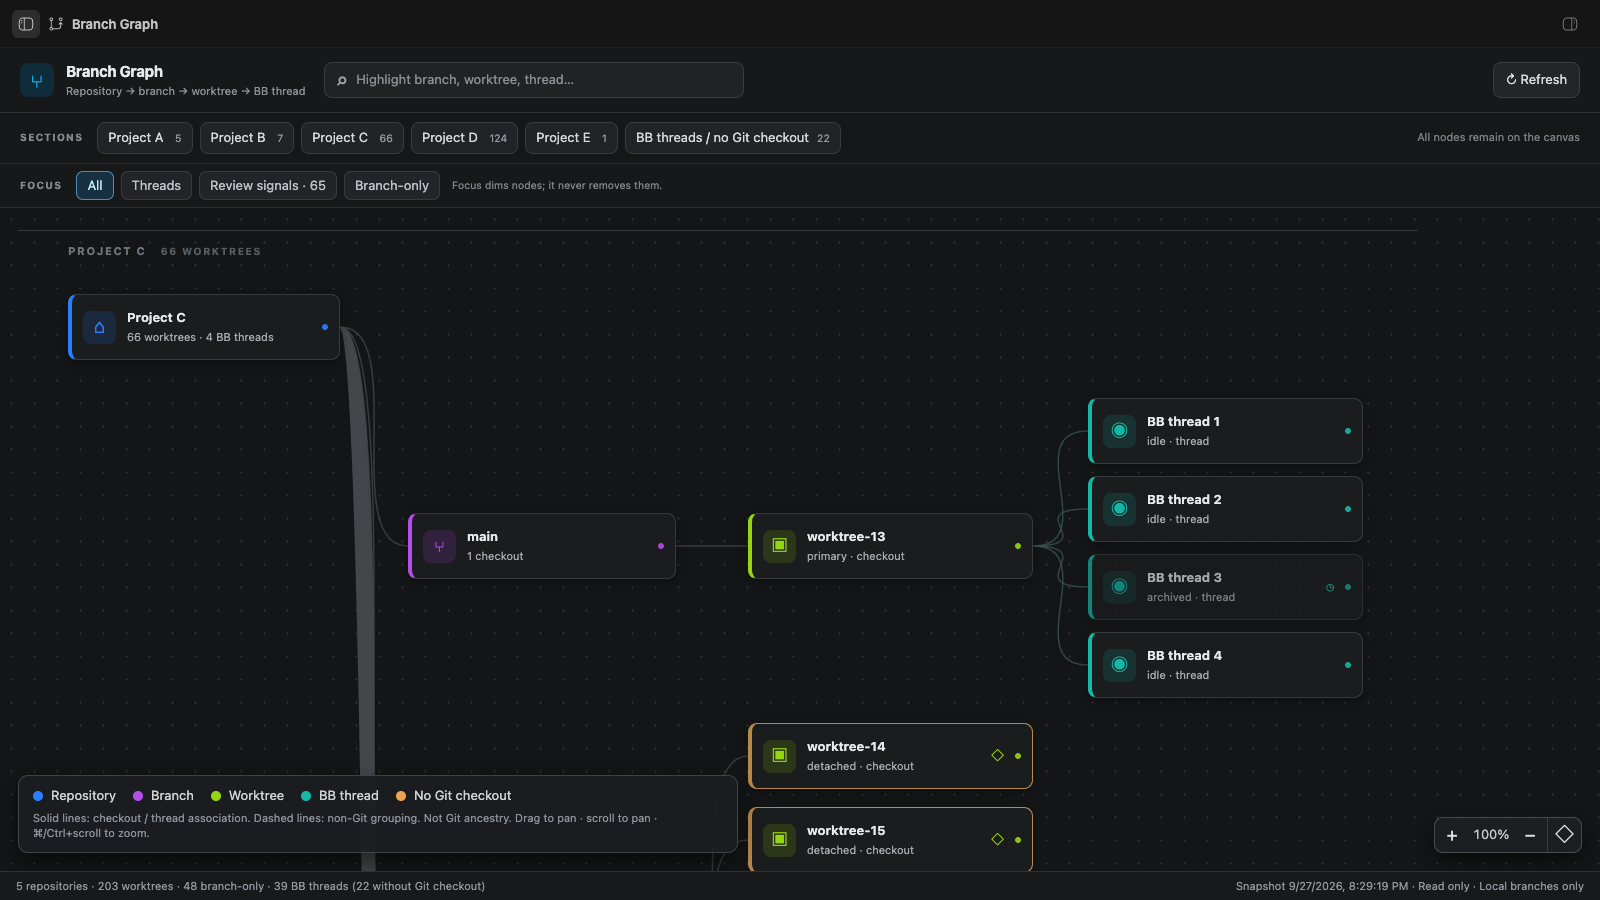Click the detached diamond icon on worktree-15

click(997, 839)
